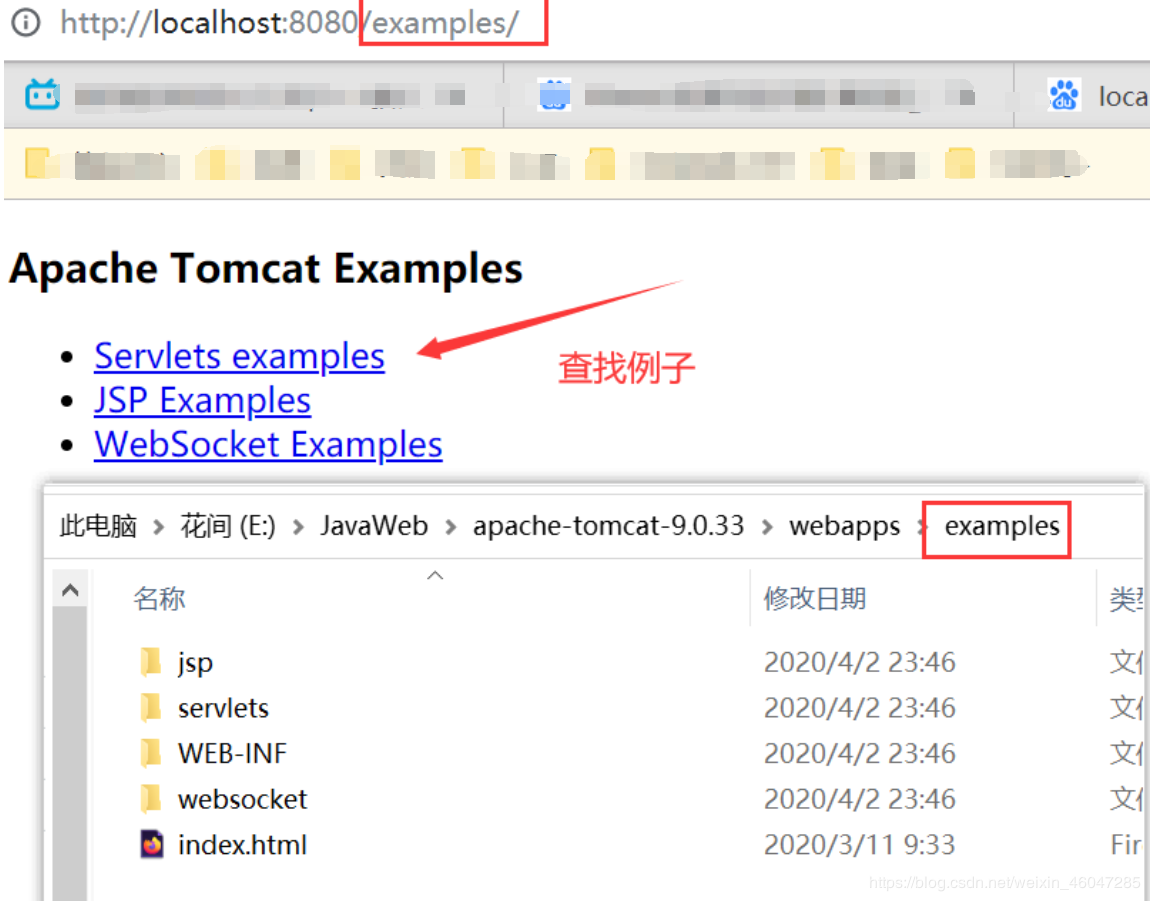Viewport: 1150px width, 901px height.
Task: Sort files by 名称 column header
Action: [x=160, y=599]
